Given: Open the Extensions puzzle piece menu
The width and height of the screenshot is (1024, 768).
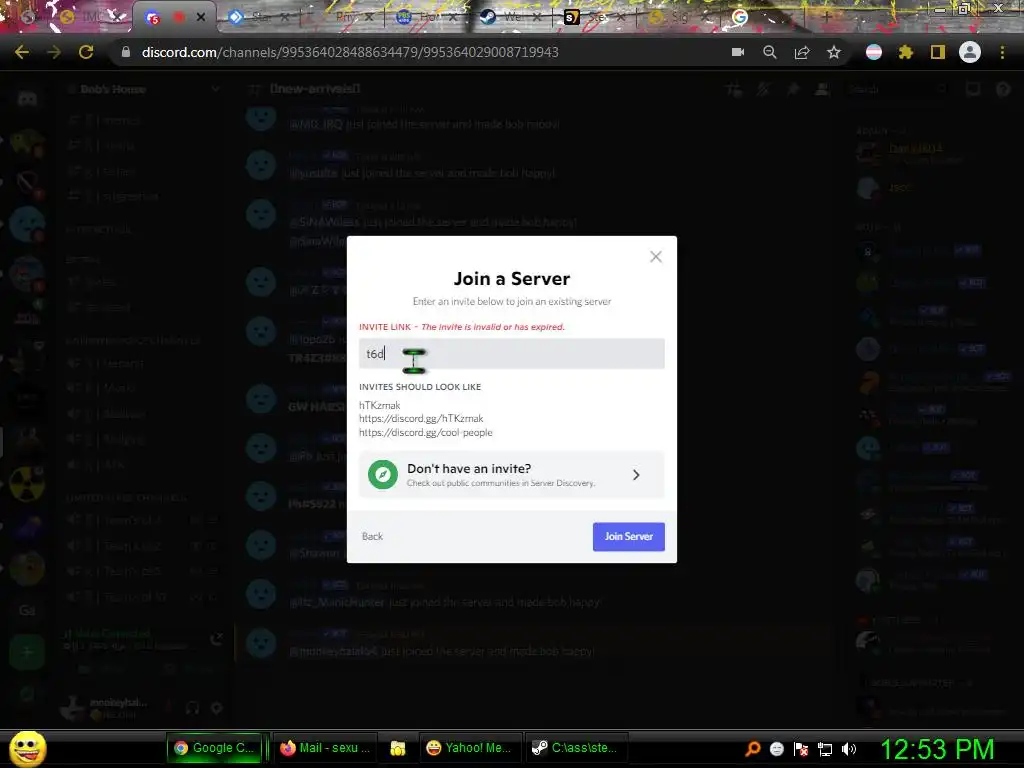Looking at the screenshot, I should tap(905, 52).
